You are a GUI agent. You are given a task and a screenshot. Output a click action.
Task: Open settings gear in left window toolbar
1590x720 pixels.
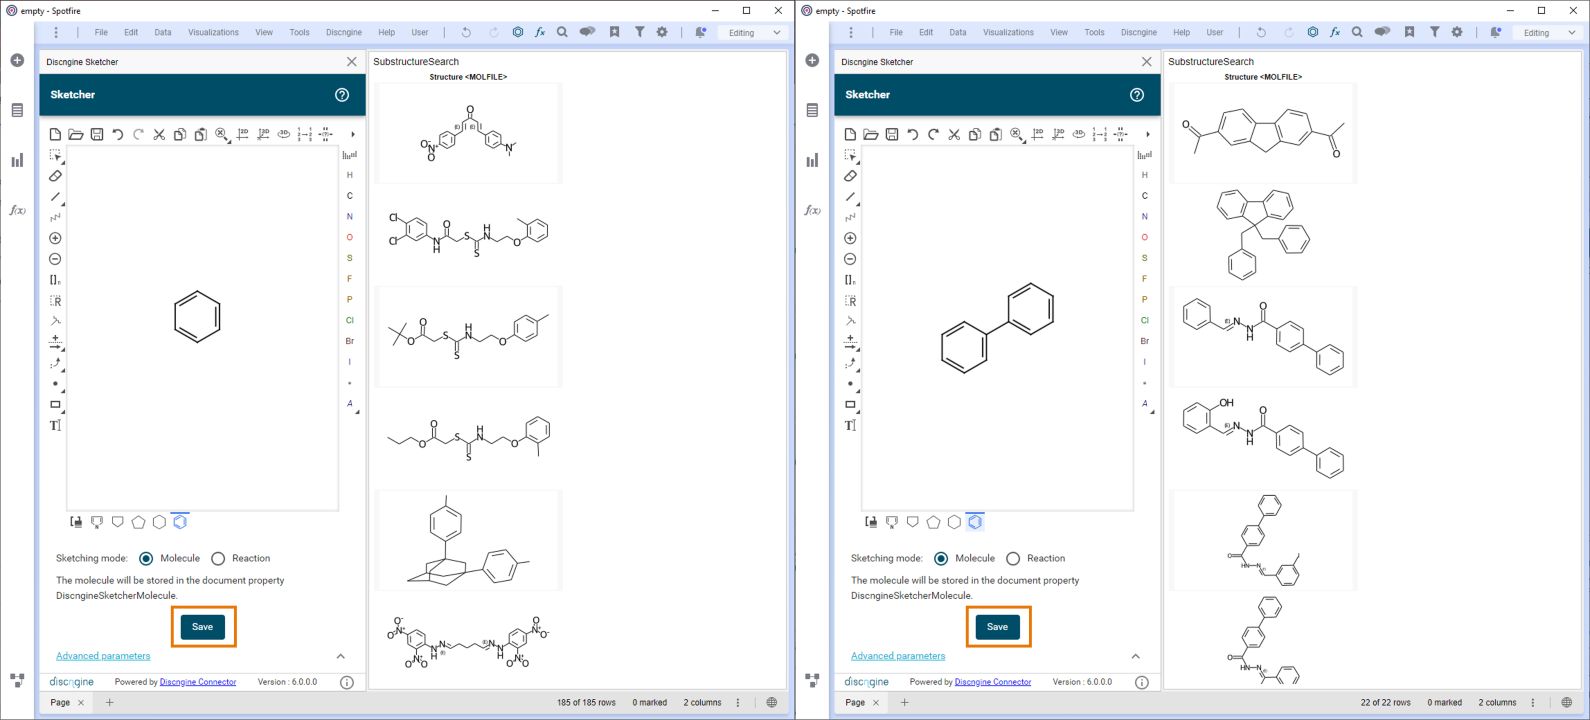tap(662, 32)
